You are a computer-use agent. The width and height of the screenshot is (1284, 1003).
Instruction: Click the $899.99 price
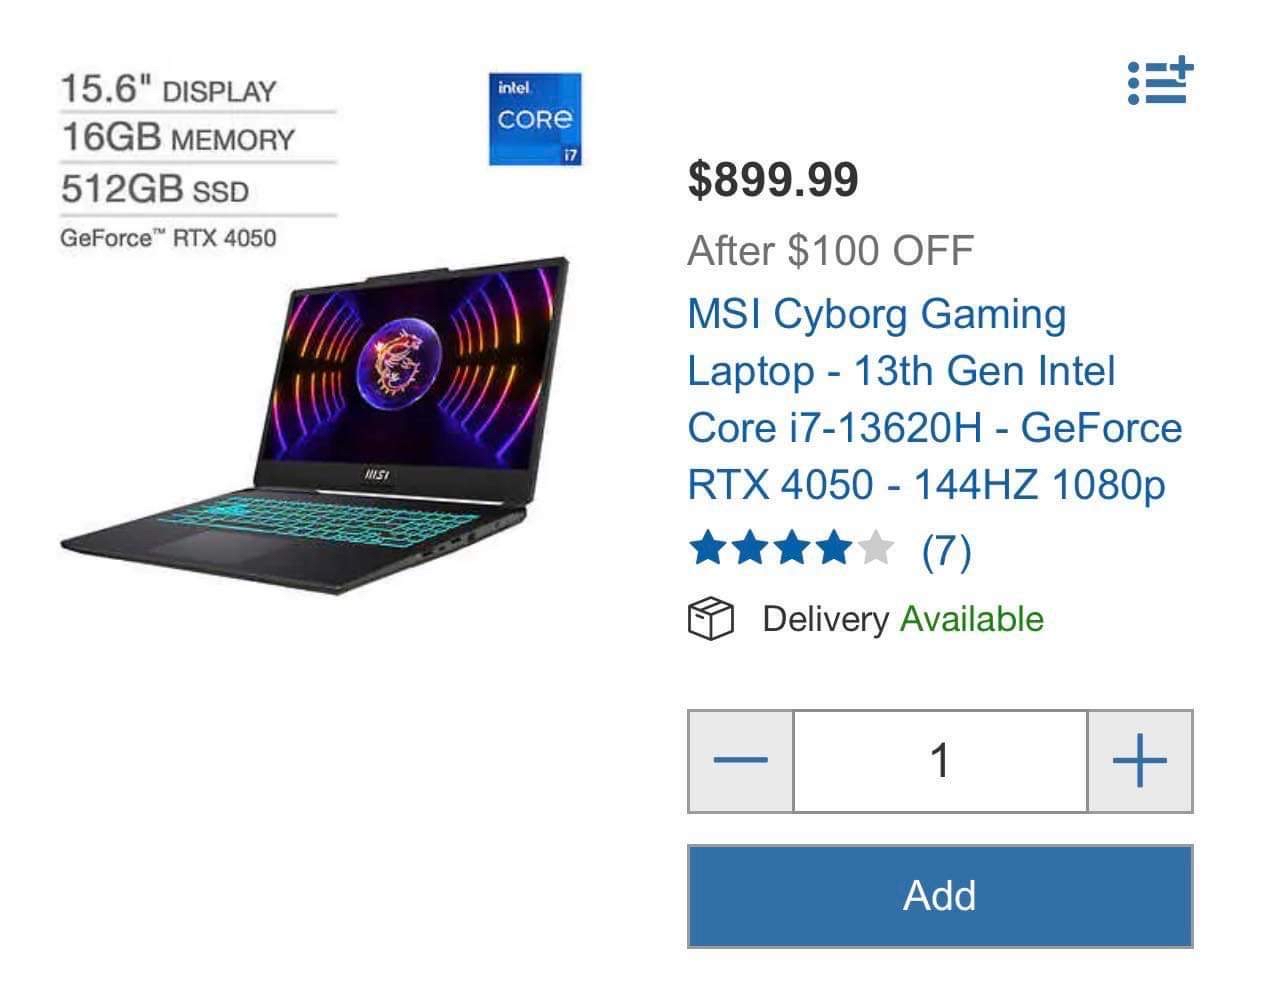(x=773, y=180)
